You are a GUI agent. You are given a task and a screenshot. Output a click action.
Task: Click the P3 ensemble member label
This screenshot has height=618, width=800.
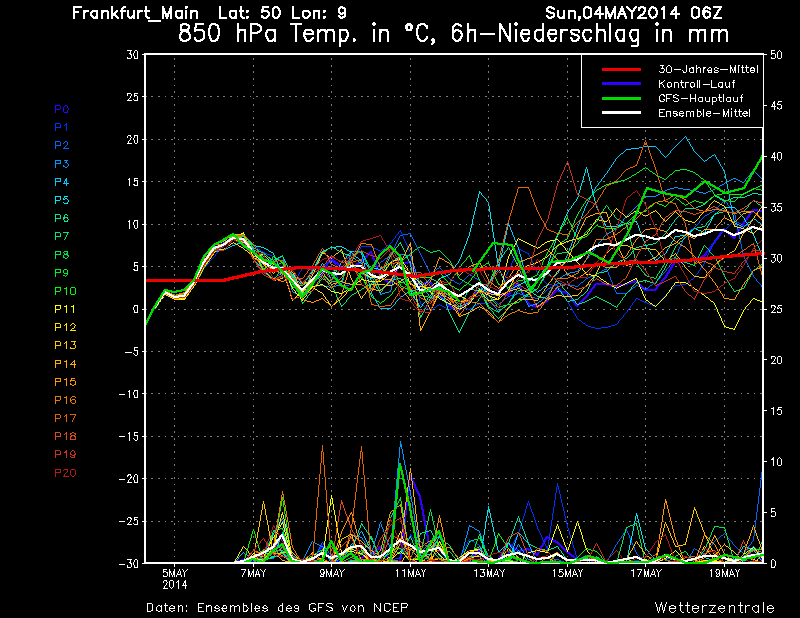(62, 164)
